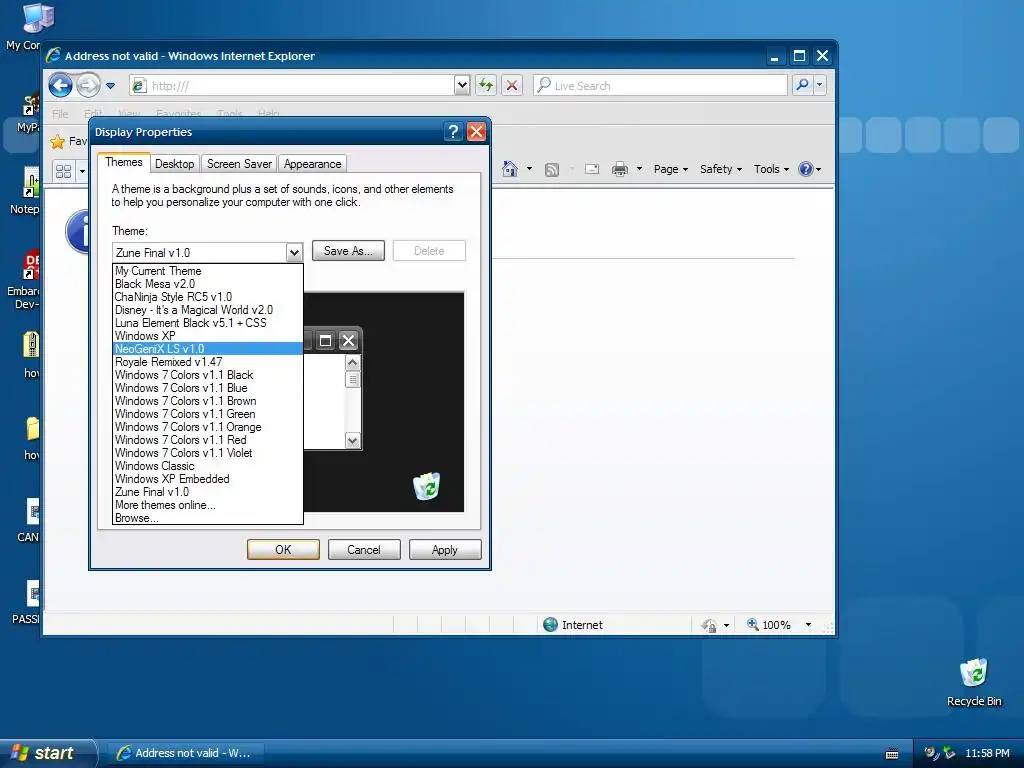1024x768 pixels.
Task: Click the zoom magnifier 100% control
Action: tap(769, 625)
